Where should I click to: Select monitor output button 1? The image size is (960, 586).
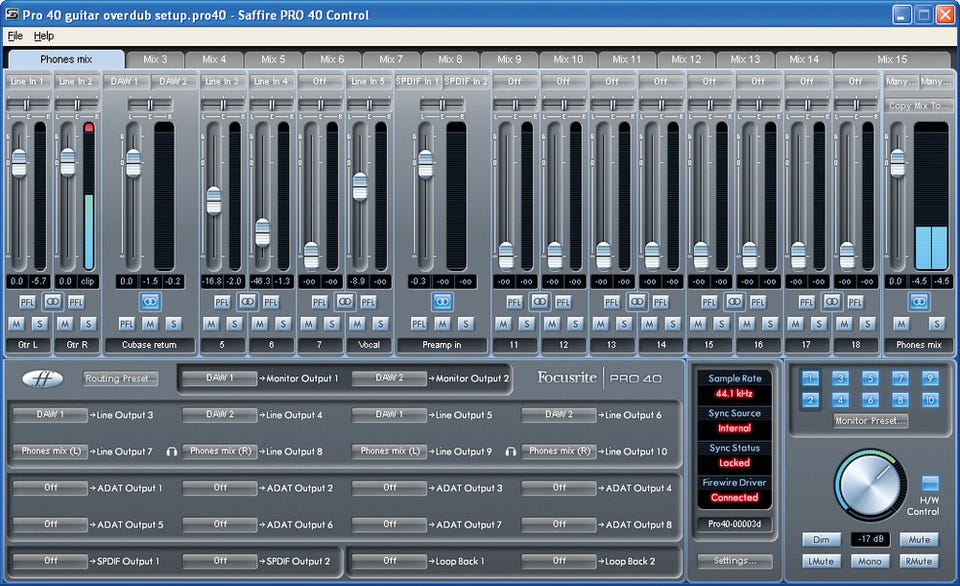click(810, 378)
